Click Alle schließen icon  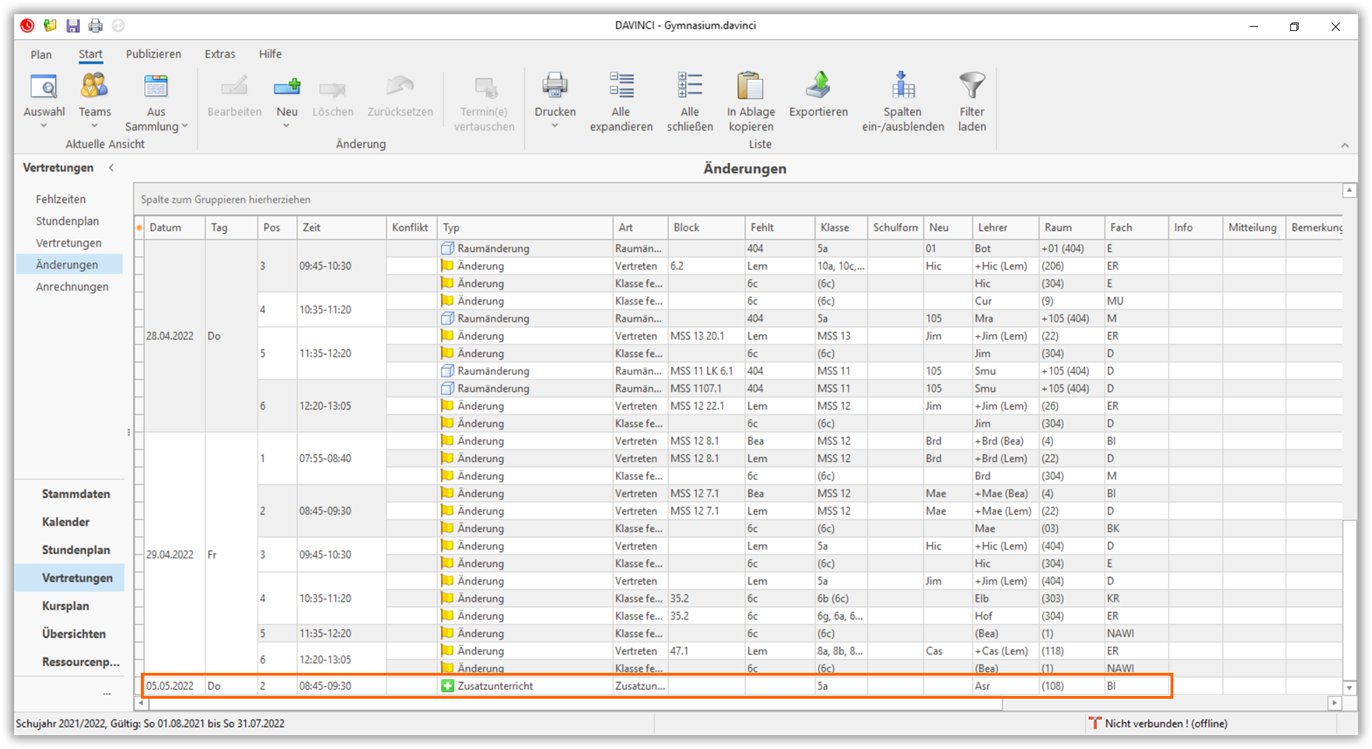pos(689,86)
